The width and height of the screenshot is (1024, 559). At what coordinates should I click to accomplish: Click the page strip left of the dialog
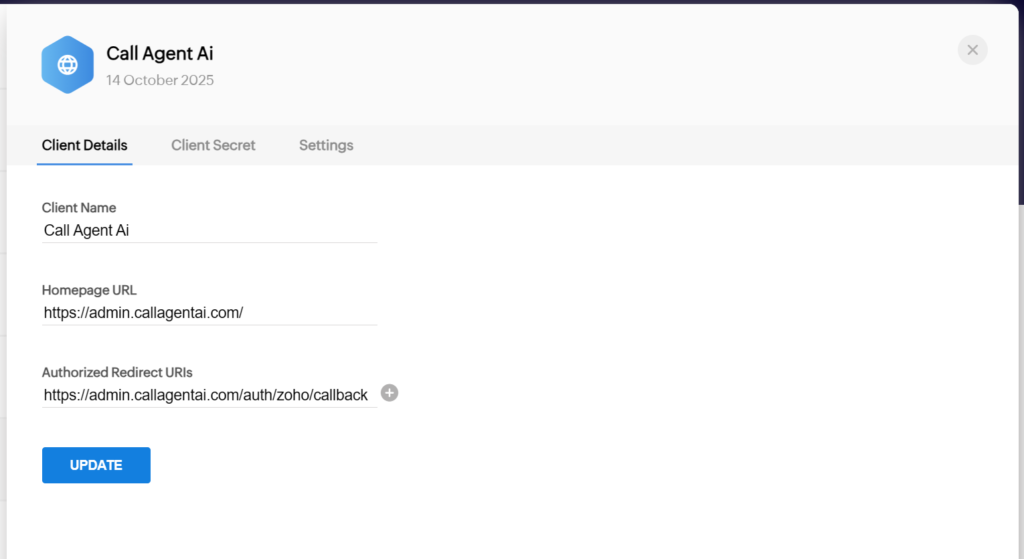click(3, 300)
